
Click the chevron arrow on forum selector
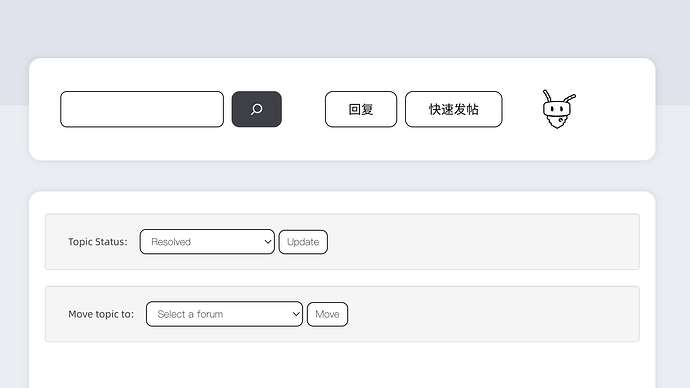click(296, 314)
